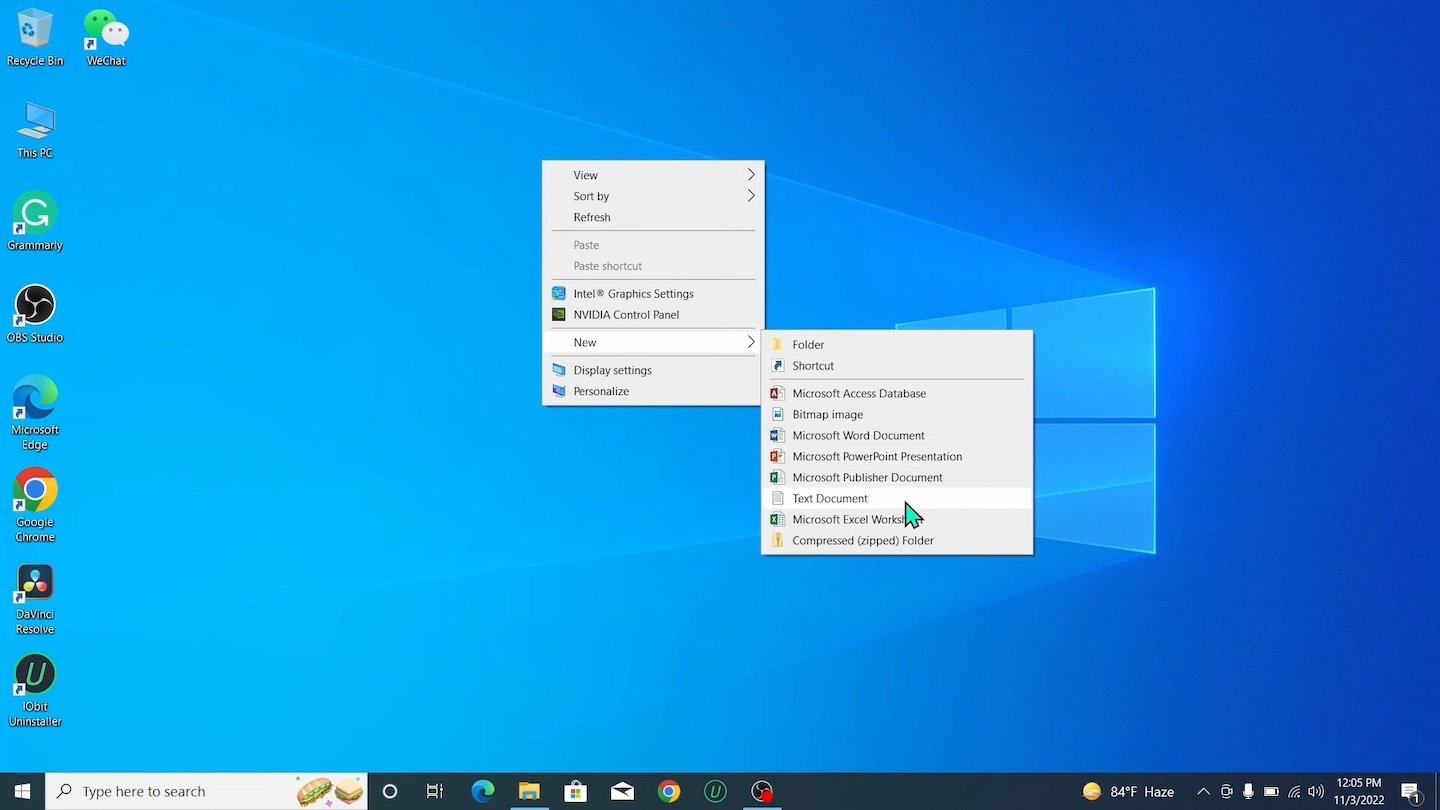Choose Personalize from the context menu
This screenshot has width=1440, height=810.
click(x=653, y=391)
